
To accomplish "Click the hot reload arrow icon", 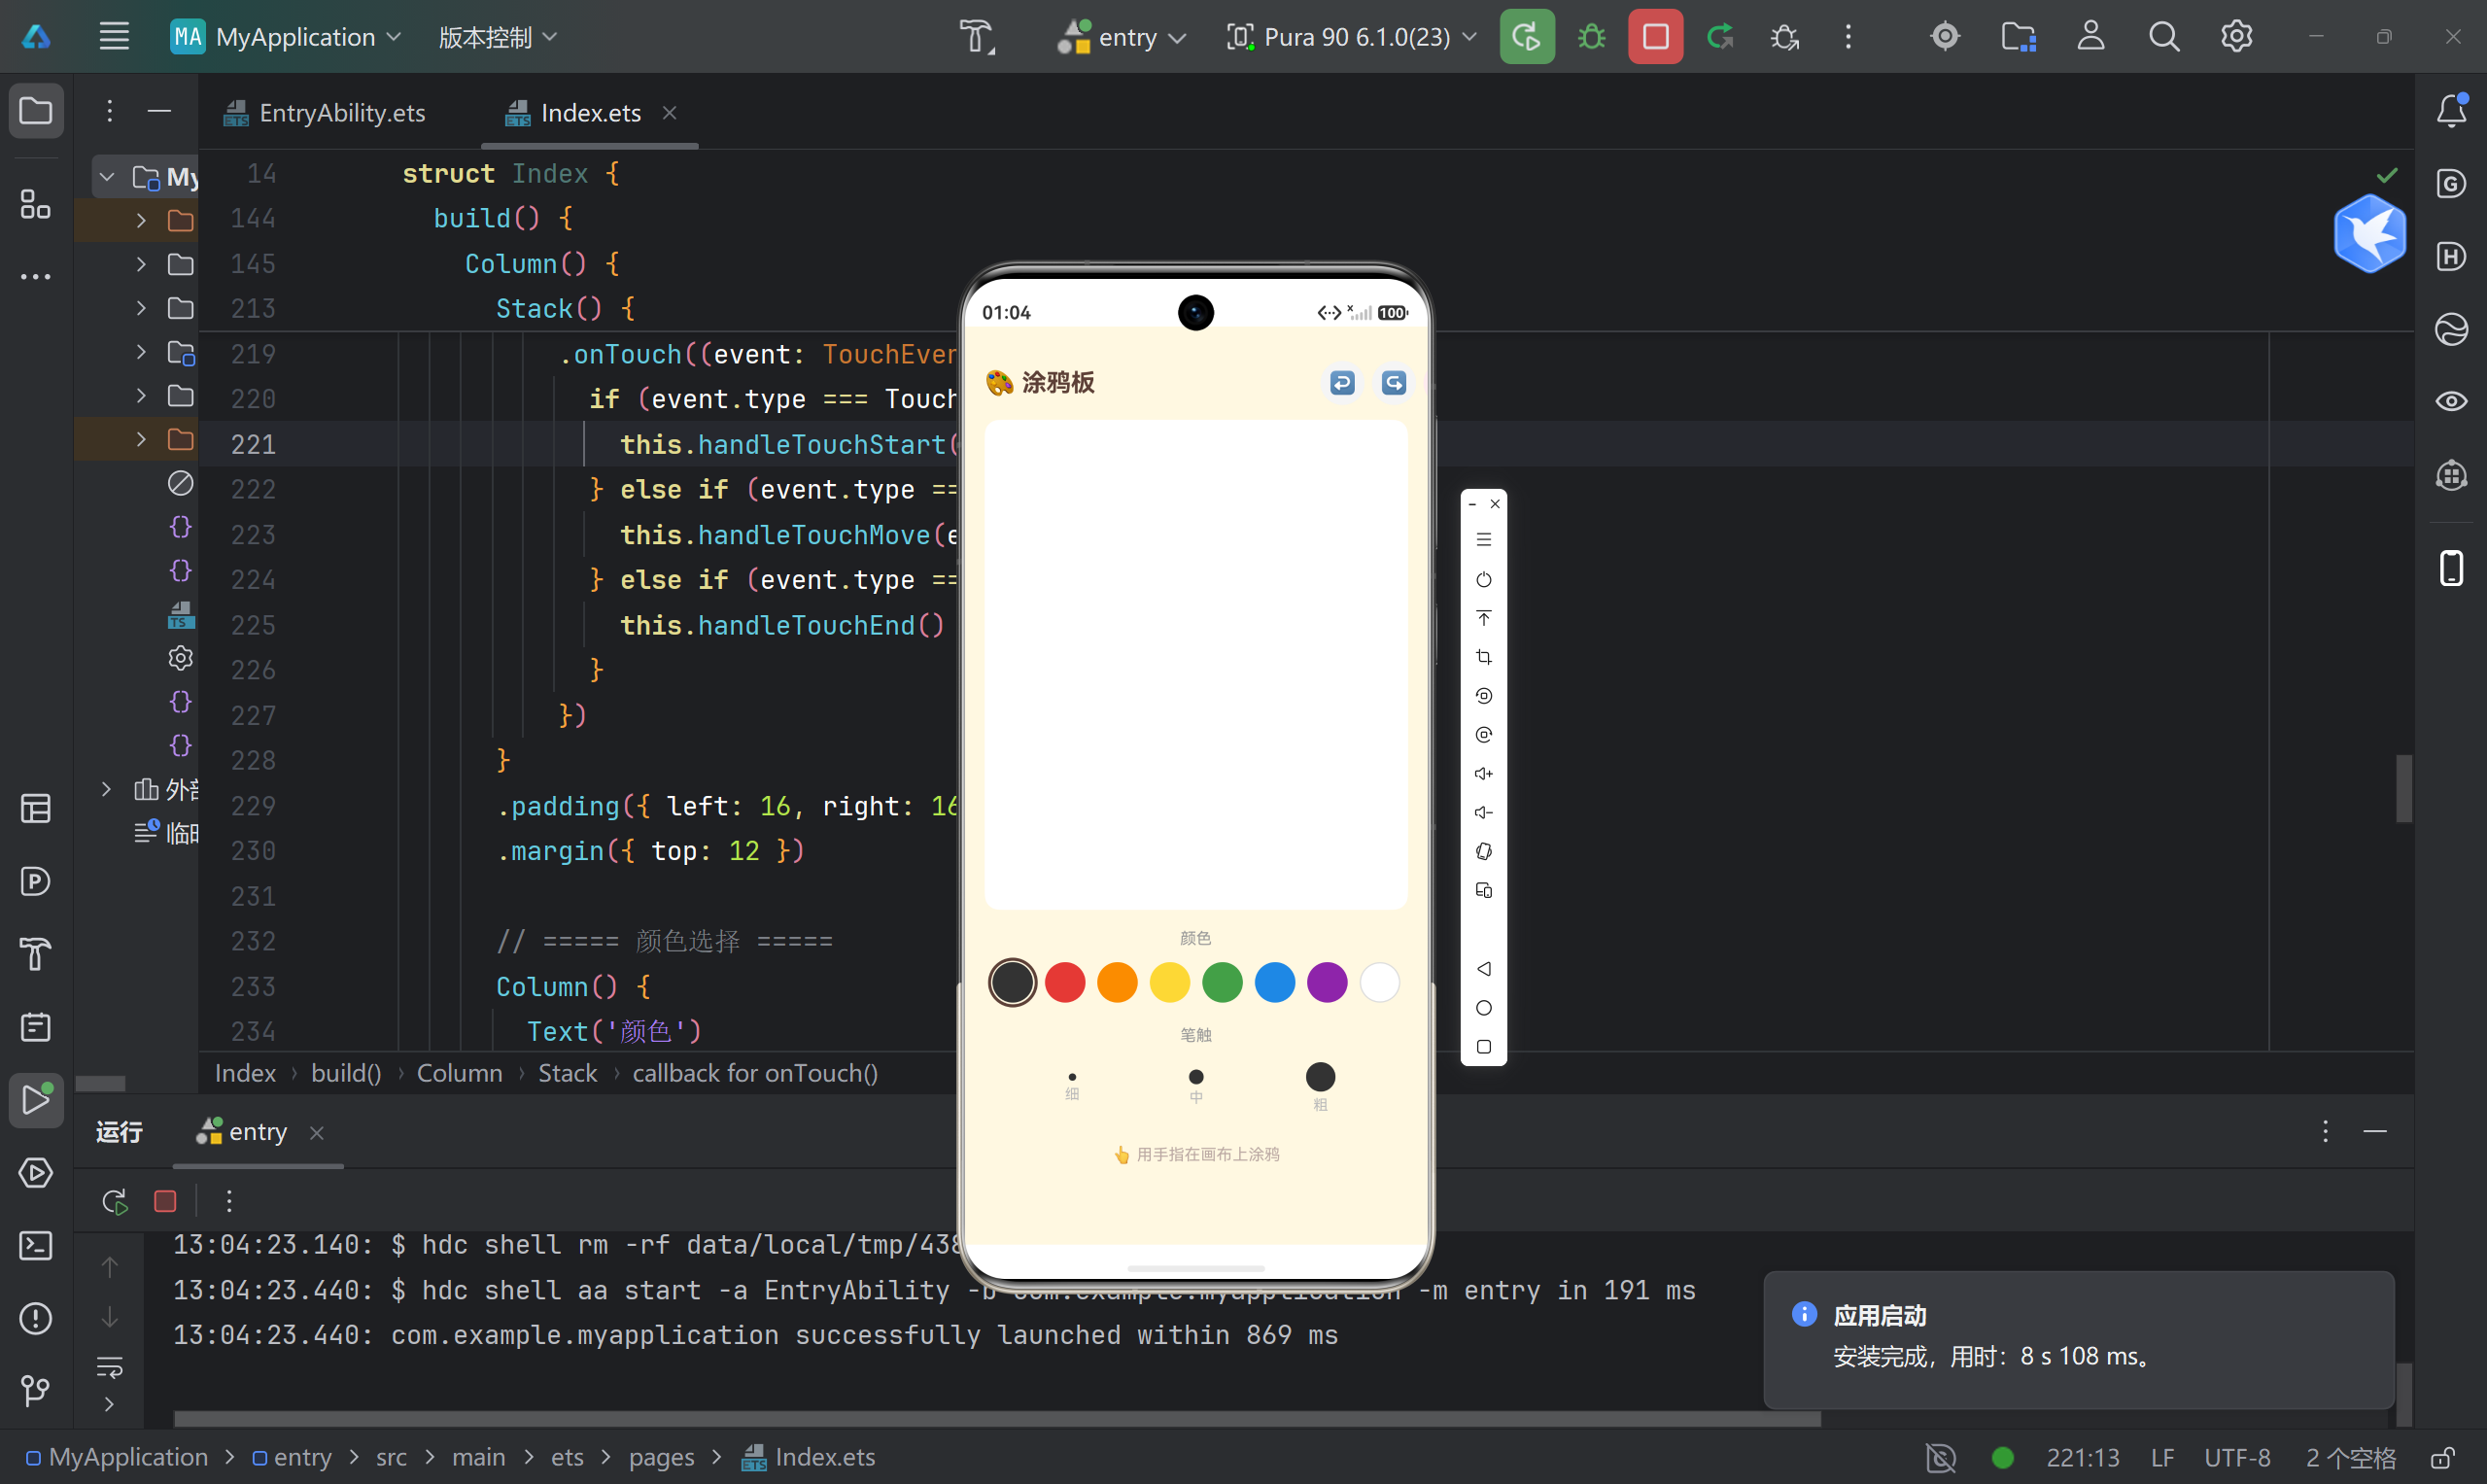I will (1720, 37).
